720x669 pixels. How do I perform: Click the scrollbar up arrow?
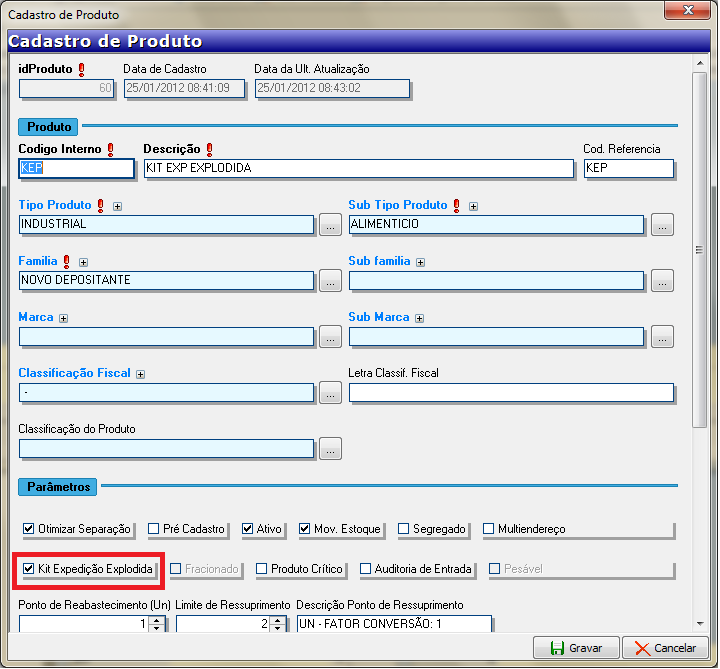(700, 63)
